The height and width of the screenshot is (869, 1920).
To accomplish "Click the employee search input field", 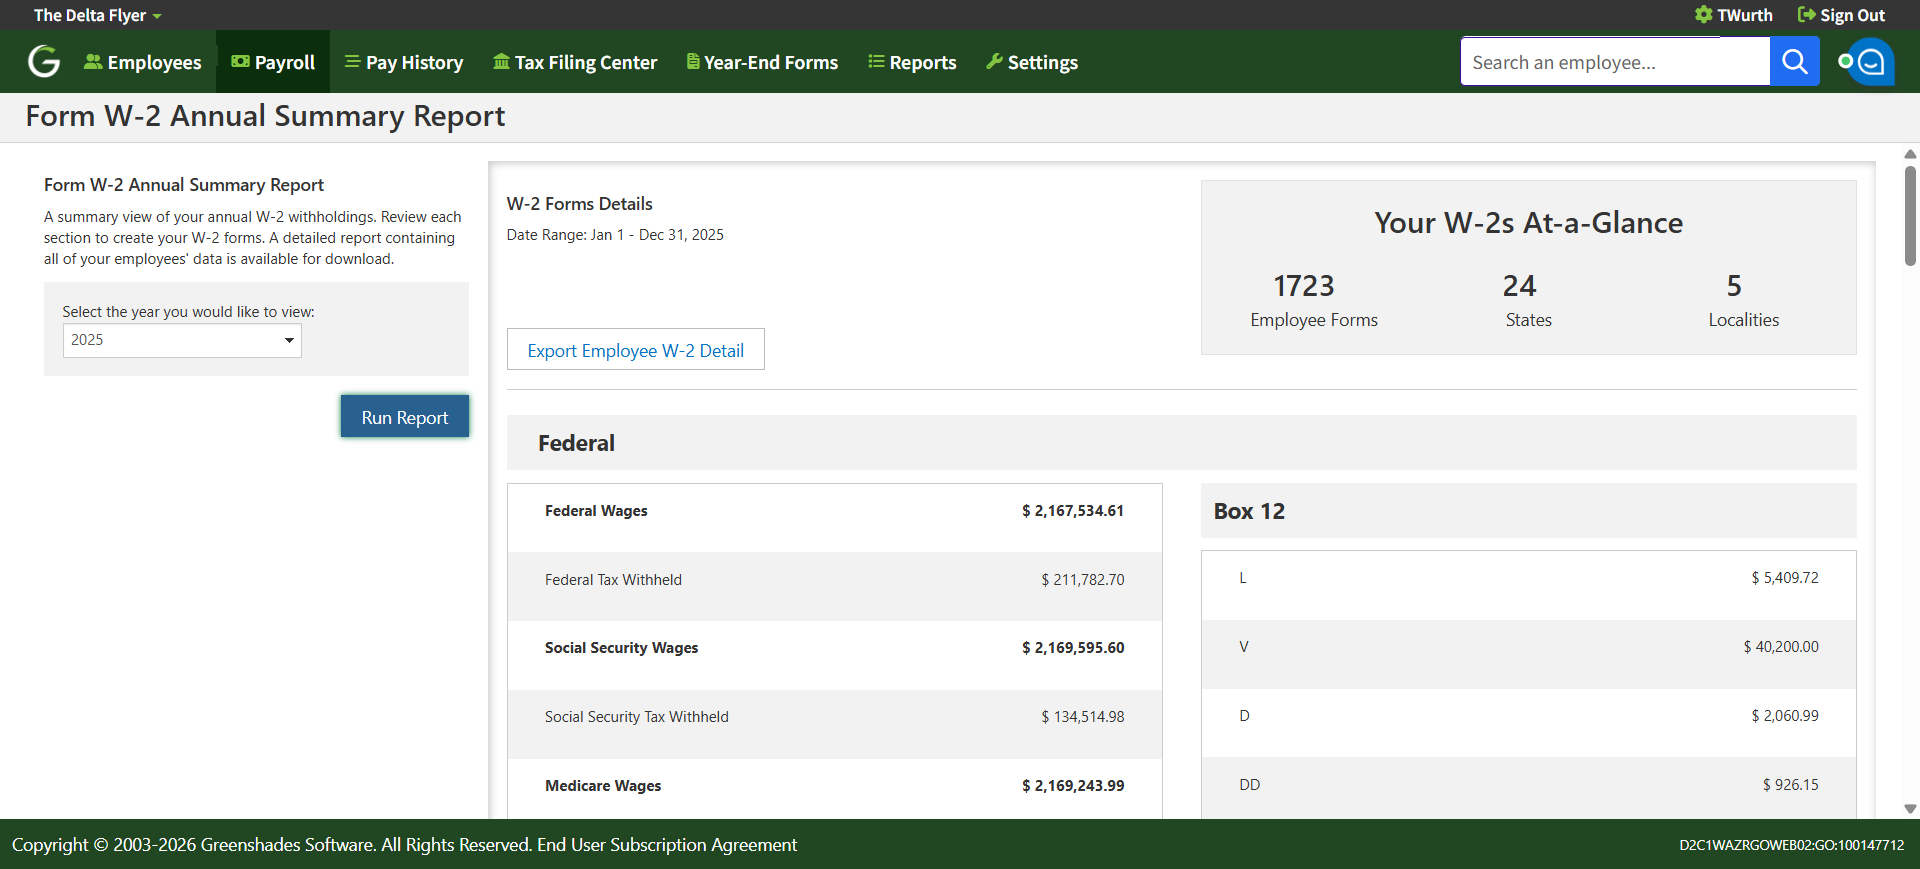I will point(1614,62).
